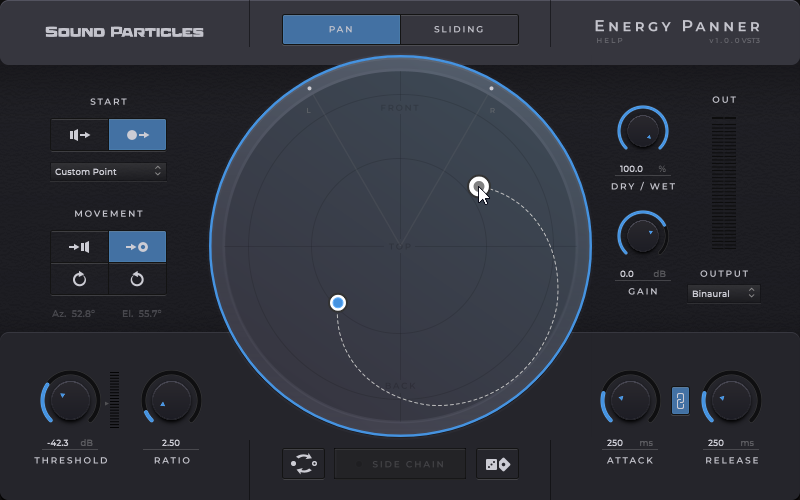800x500 pixels.
Task: Open the Output Binaural dropdown
Action: tap(723, 293)
